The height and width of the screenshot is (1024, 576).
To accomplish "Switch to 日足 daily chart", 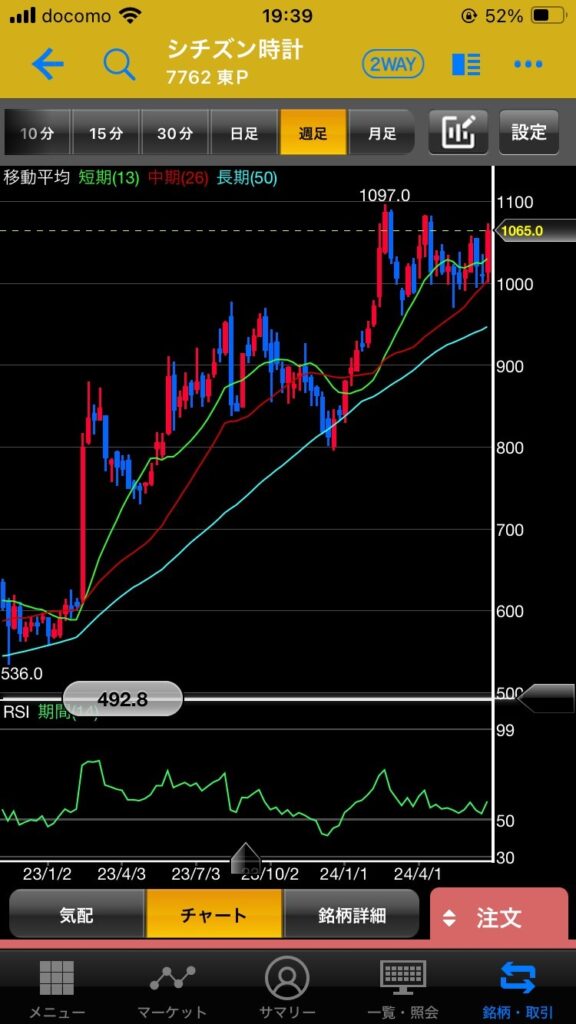I will click(x=244, y=133).
